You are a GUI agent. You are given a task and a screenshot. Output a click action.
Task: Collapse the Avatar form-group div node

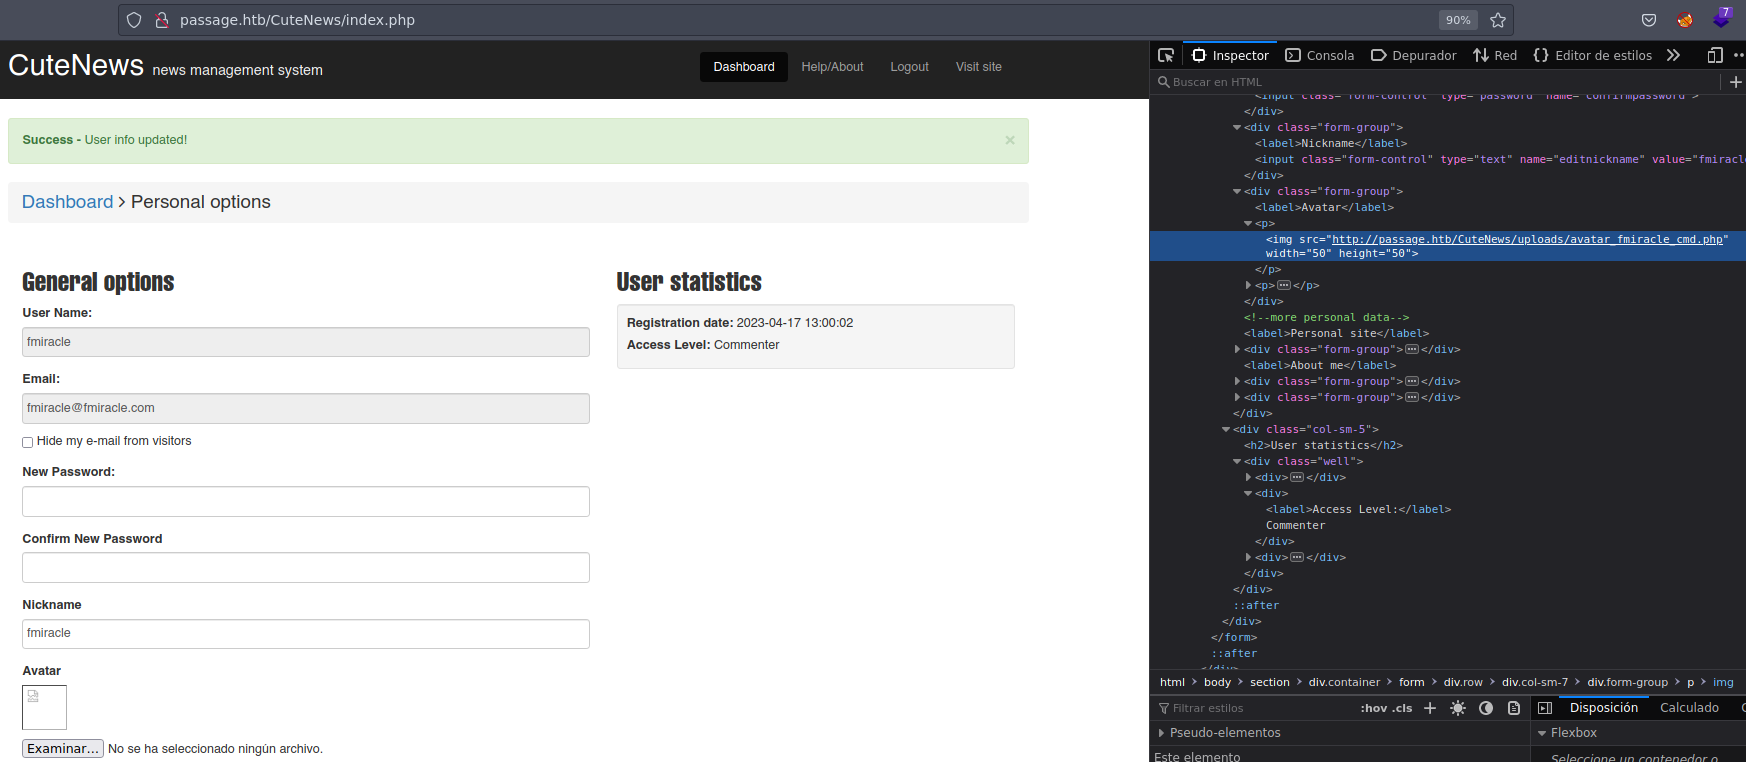pos(1237,192)
